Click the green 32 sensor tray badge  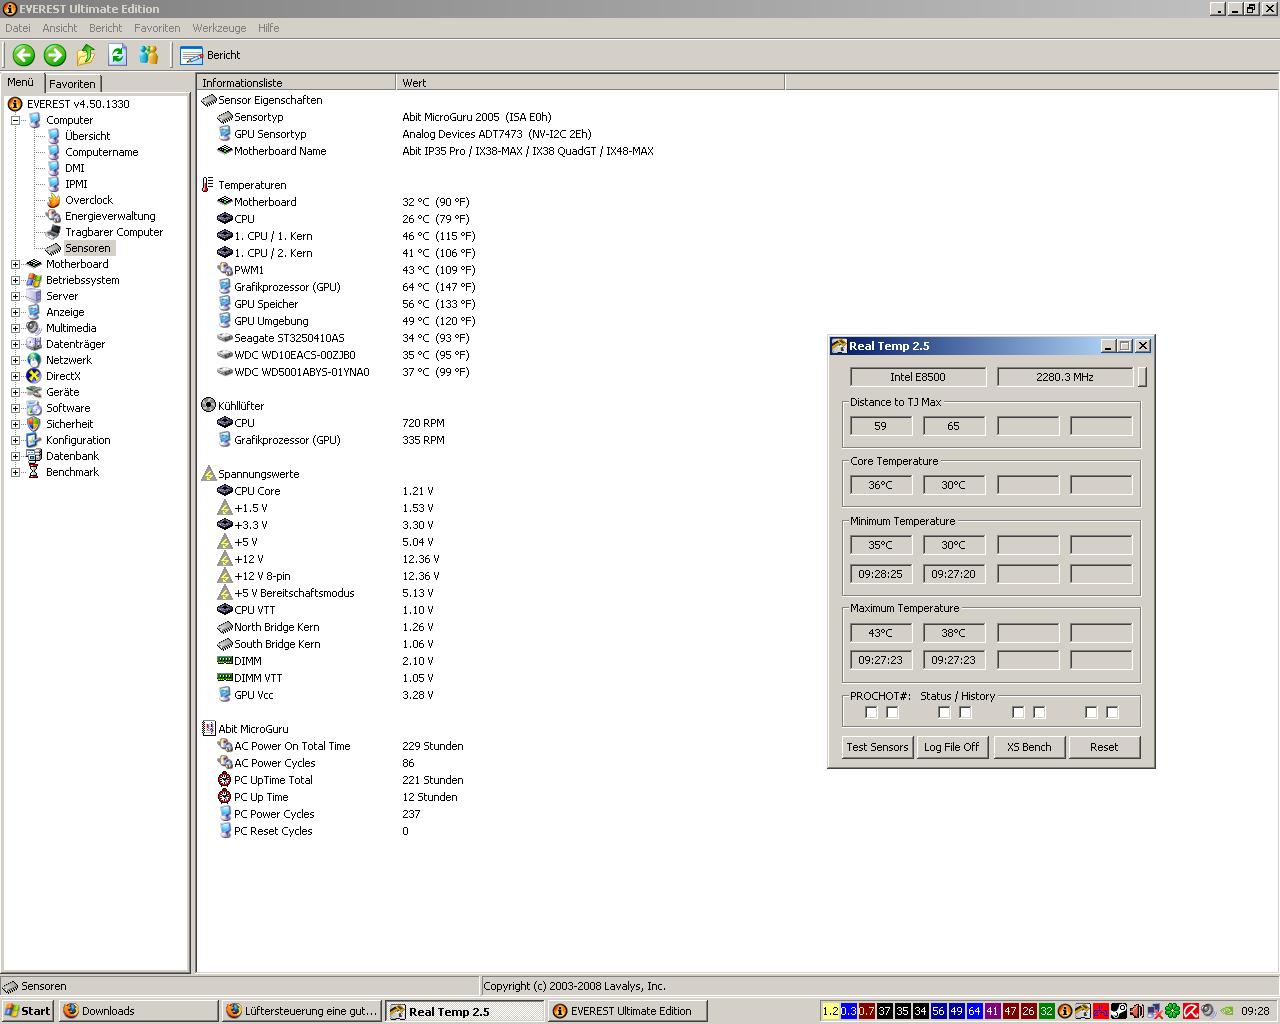(x=1046, y=1011)
